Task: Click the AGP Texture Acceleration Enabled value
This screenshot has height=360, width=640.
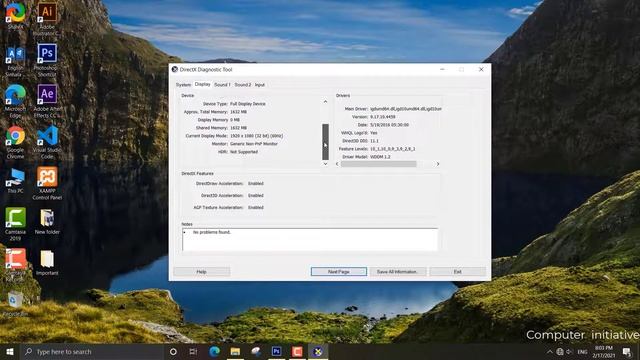Action: coord(256,207)
